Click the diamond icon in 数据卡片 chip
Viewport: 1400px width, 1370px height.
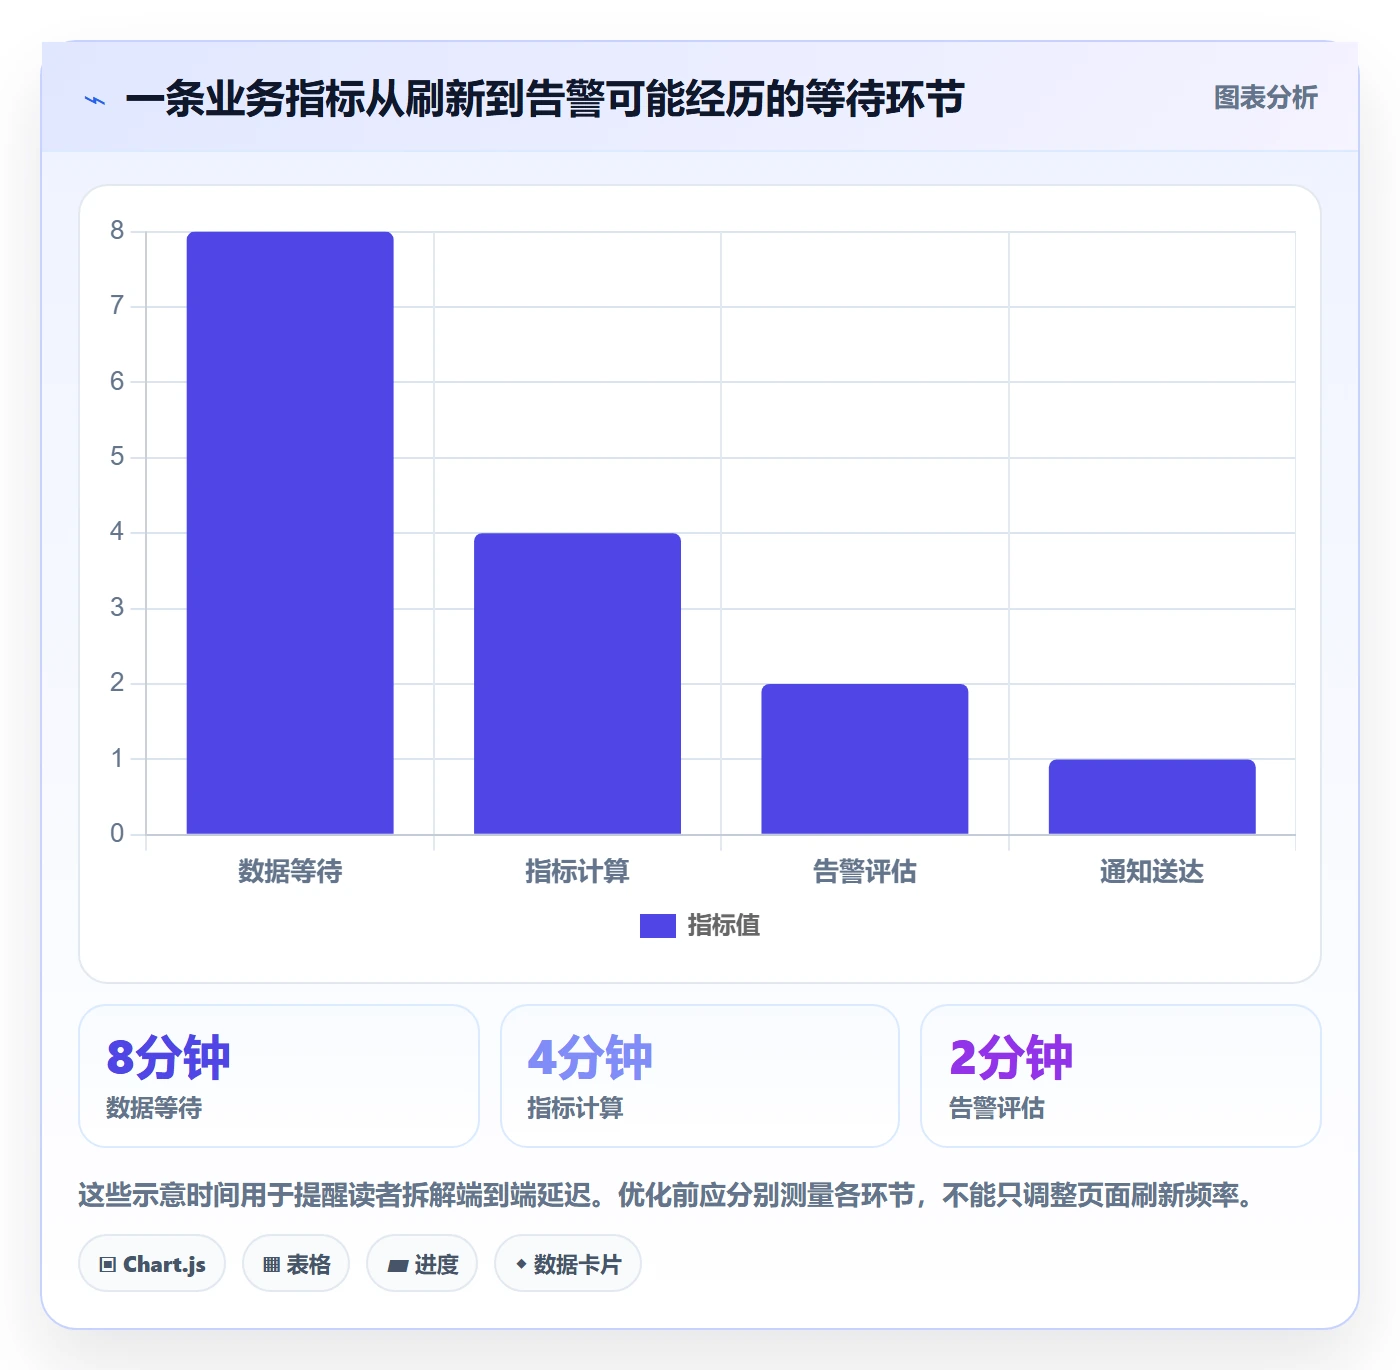tap(521, 1264)
